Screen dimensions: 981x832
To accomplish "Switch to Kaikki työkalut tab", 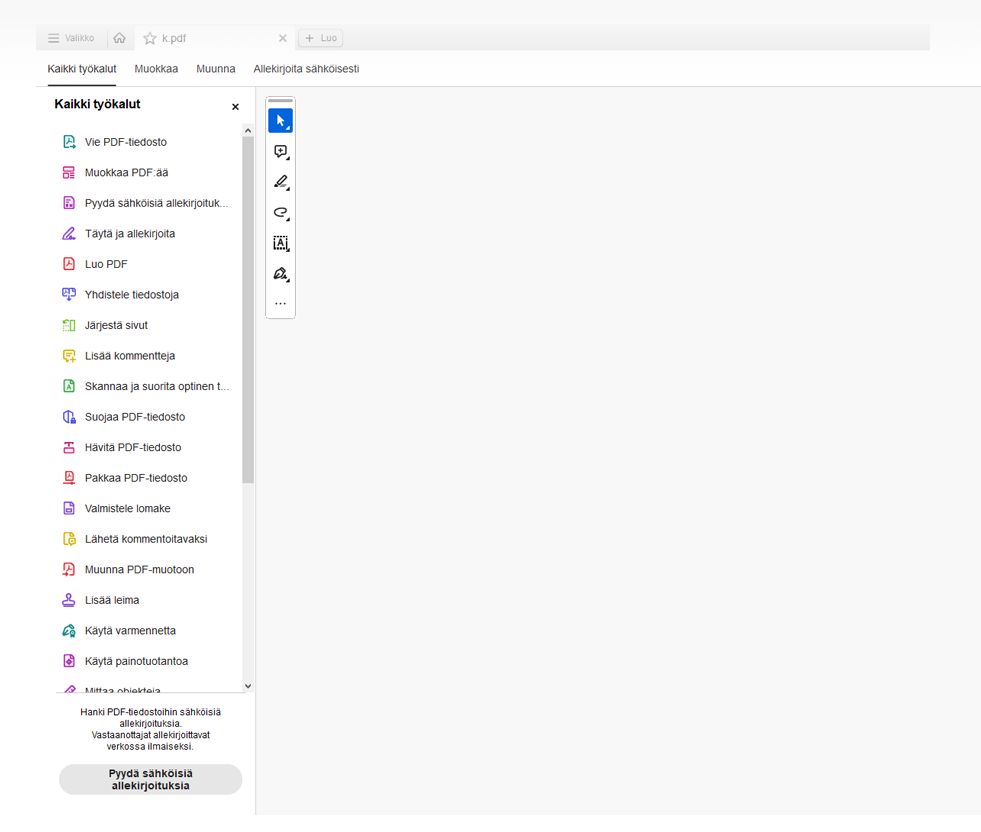I will point(82,69).
